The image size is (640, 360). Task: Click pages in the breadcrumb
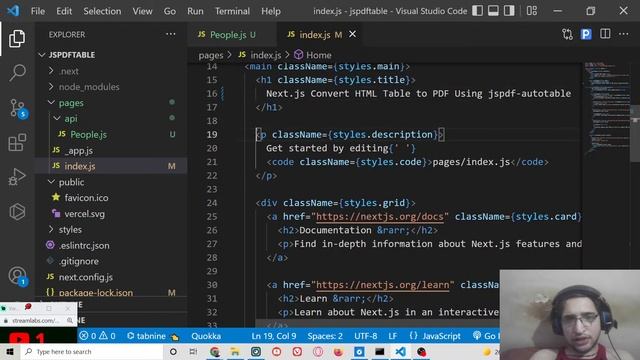[211, 55]
